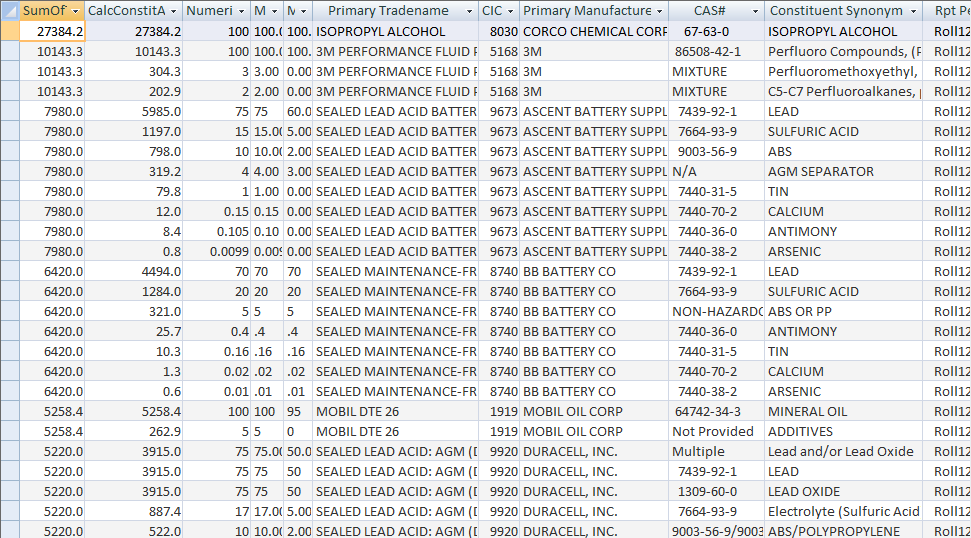
Task: Select the Electrolyte (Sulfuric Acid cell
Action: tap(843, 511)
